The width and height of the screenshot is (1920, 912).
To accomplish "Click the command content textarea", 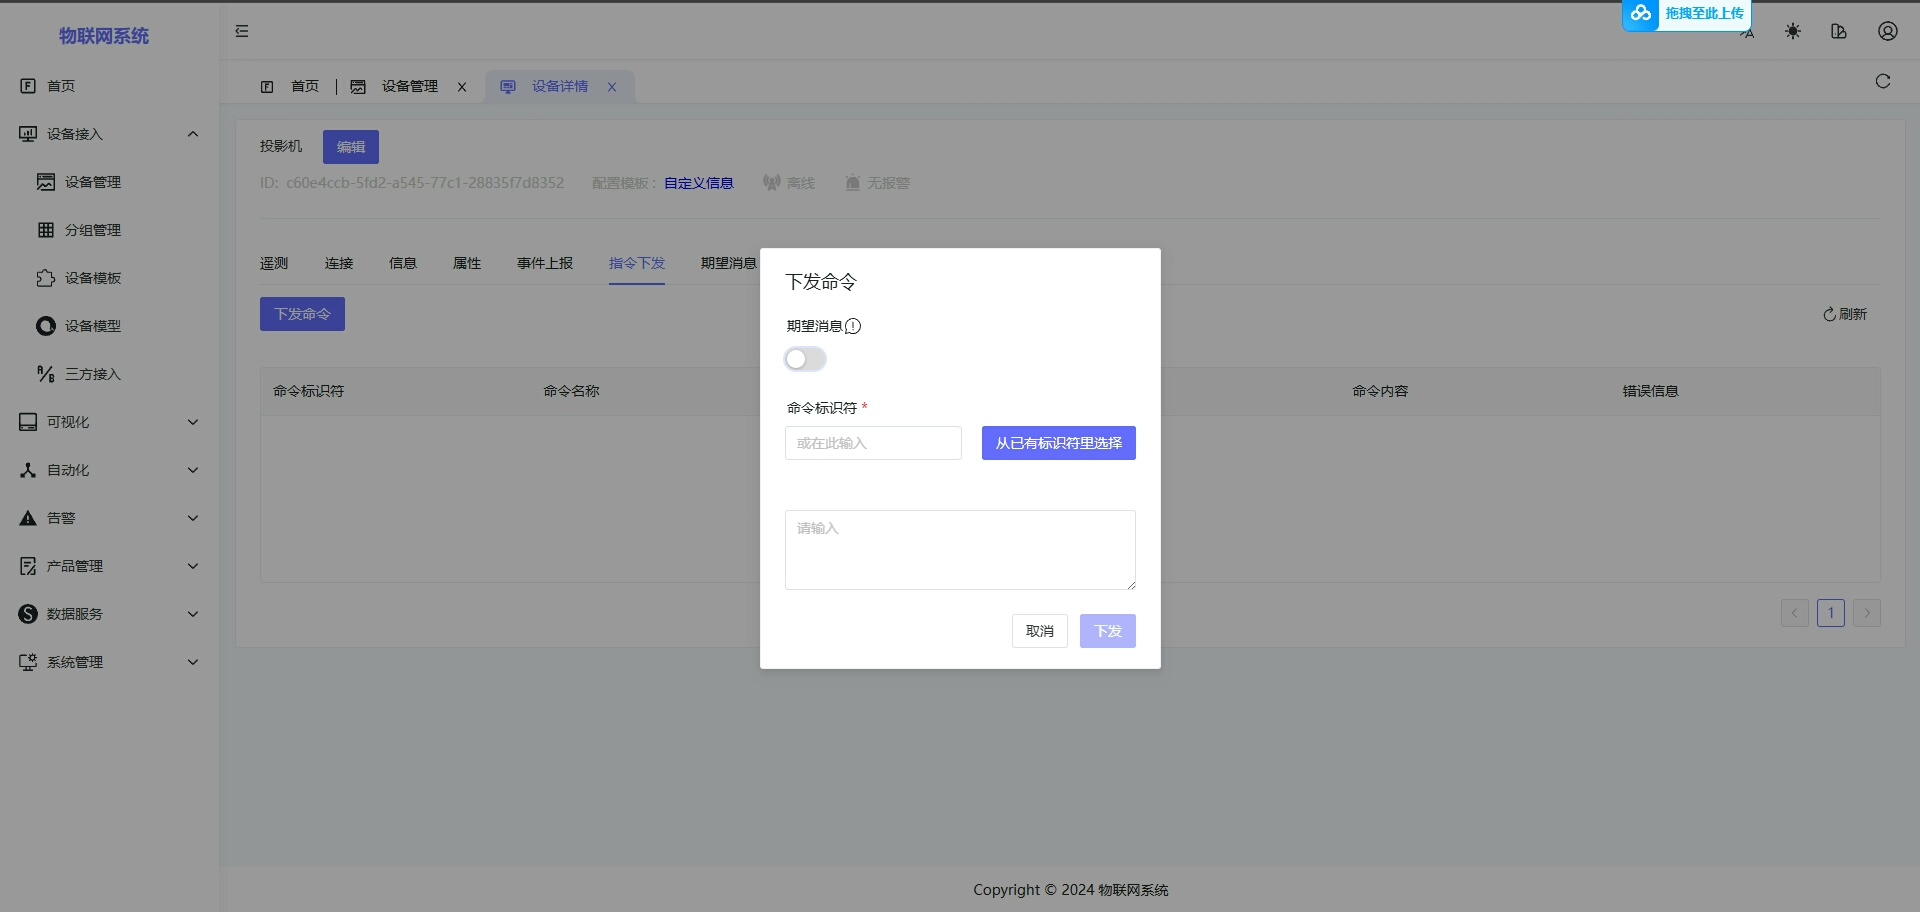I will tap(959, 550).
